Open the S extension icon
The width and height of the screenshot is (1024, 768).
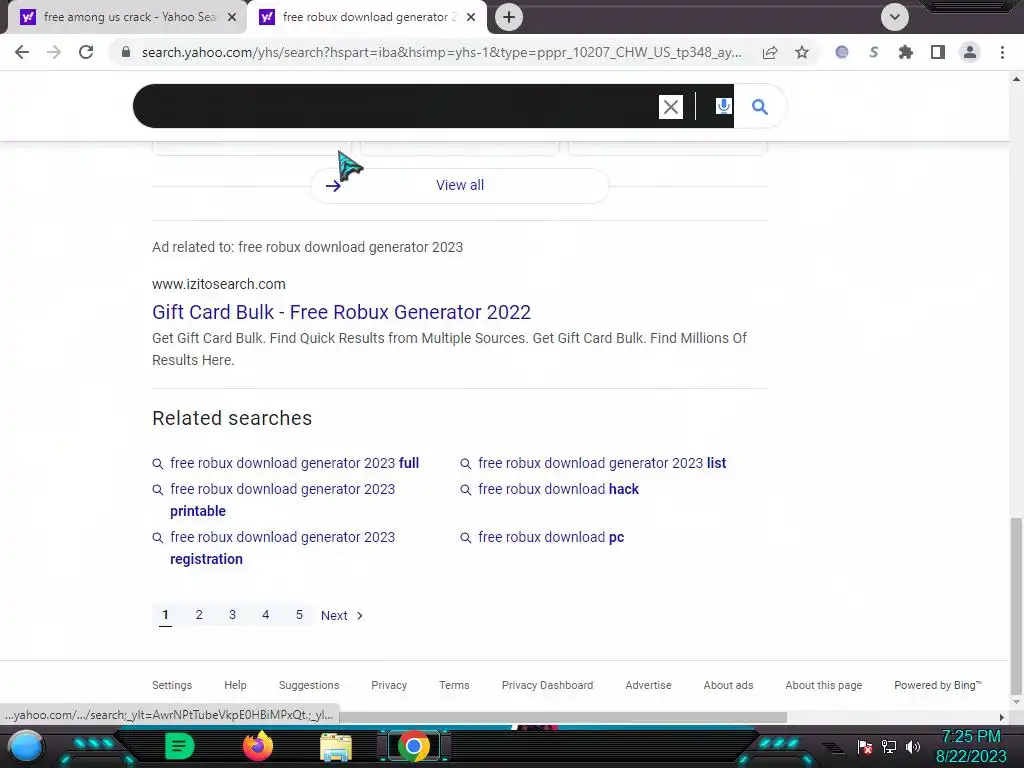[874, 52]
